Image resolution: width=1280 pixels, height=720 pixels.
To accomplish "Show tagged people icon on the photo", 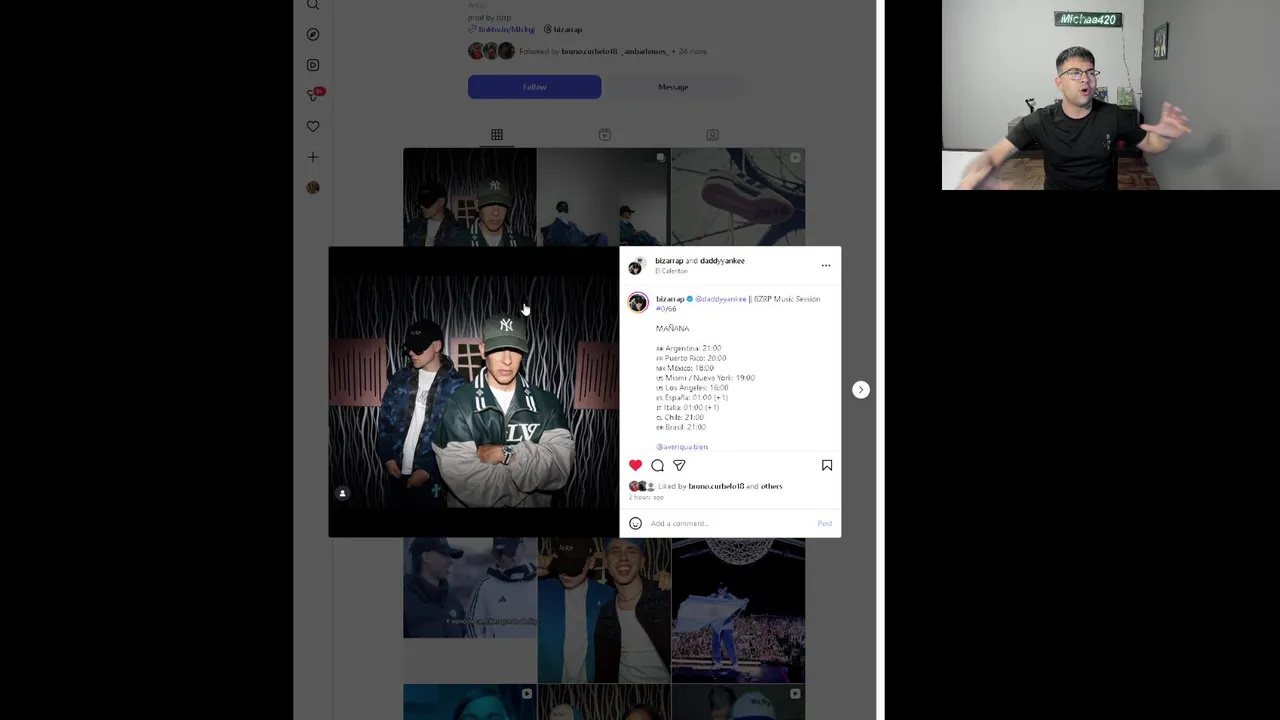I will click(342, 493).
